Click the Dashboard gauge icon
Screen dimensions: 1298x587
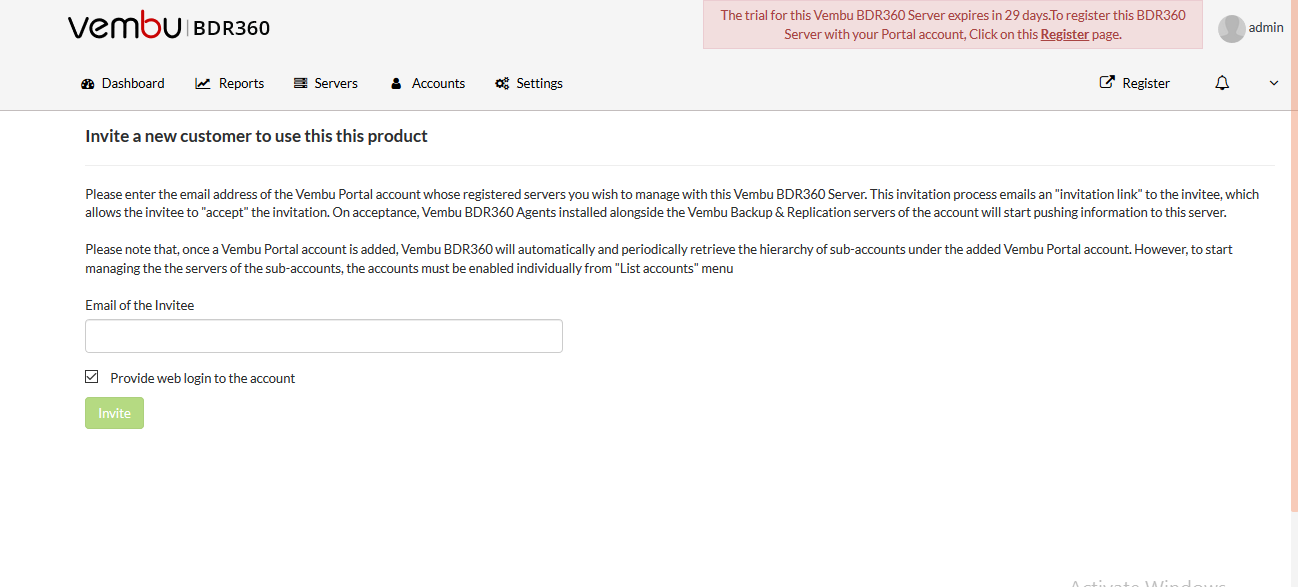[x=88, y=84]
